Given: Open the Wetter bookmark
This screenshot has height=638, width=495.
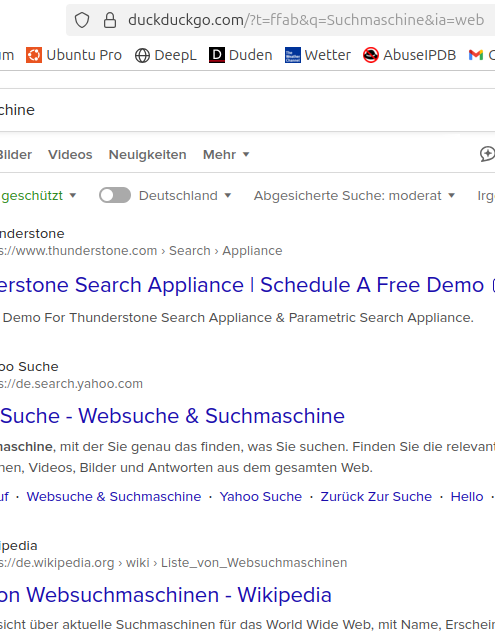Looking at the screenshot, I should [317, 55].
